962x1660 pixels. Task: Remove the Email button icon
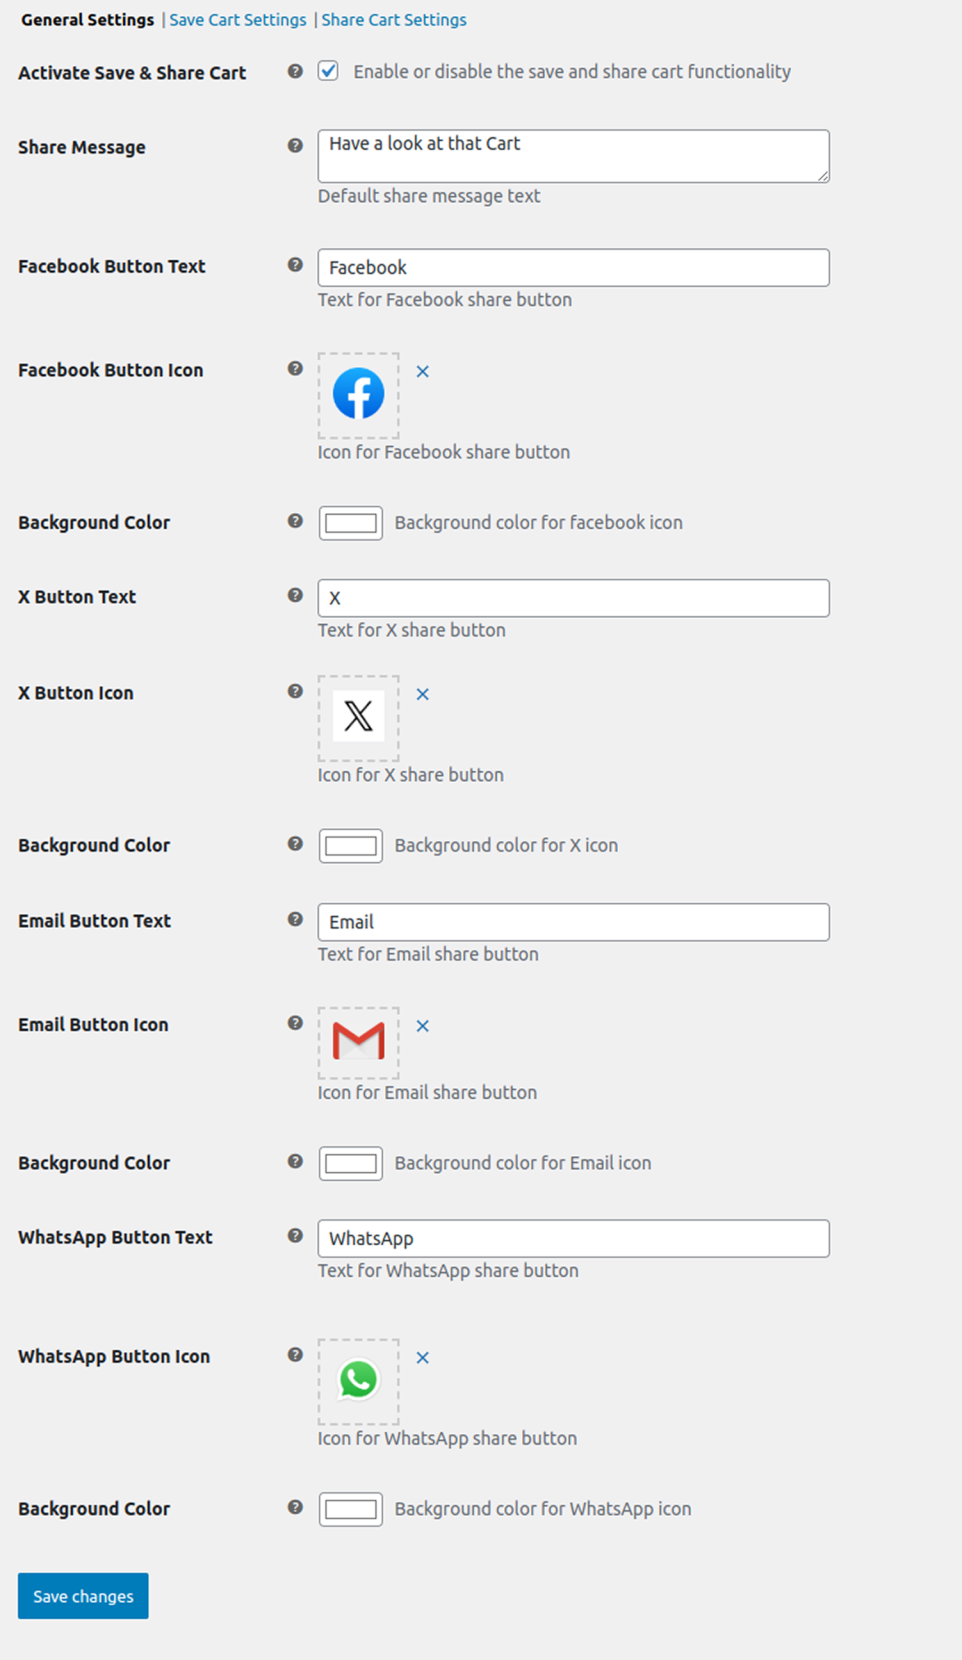(x=423, y=1026)
